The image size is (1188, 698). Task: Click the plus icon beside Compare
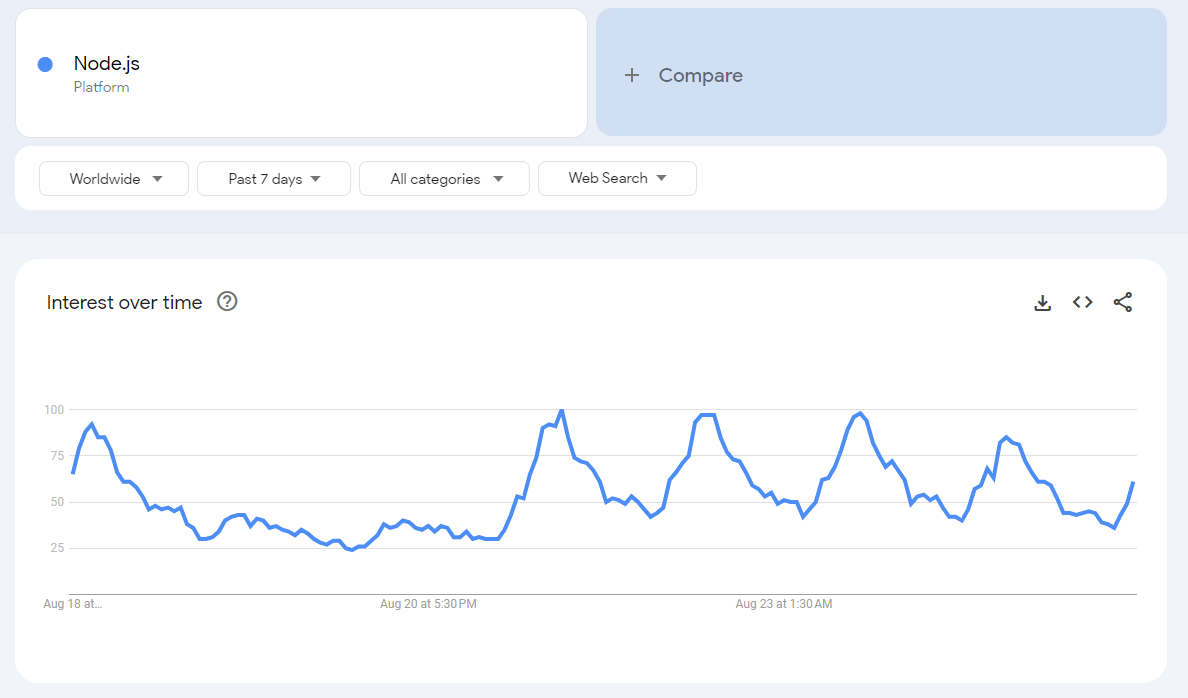click(632, 75)
